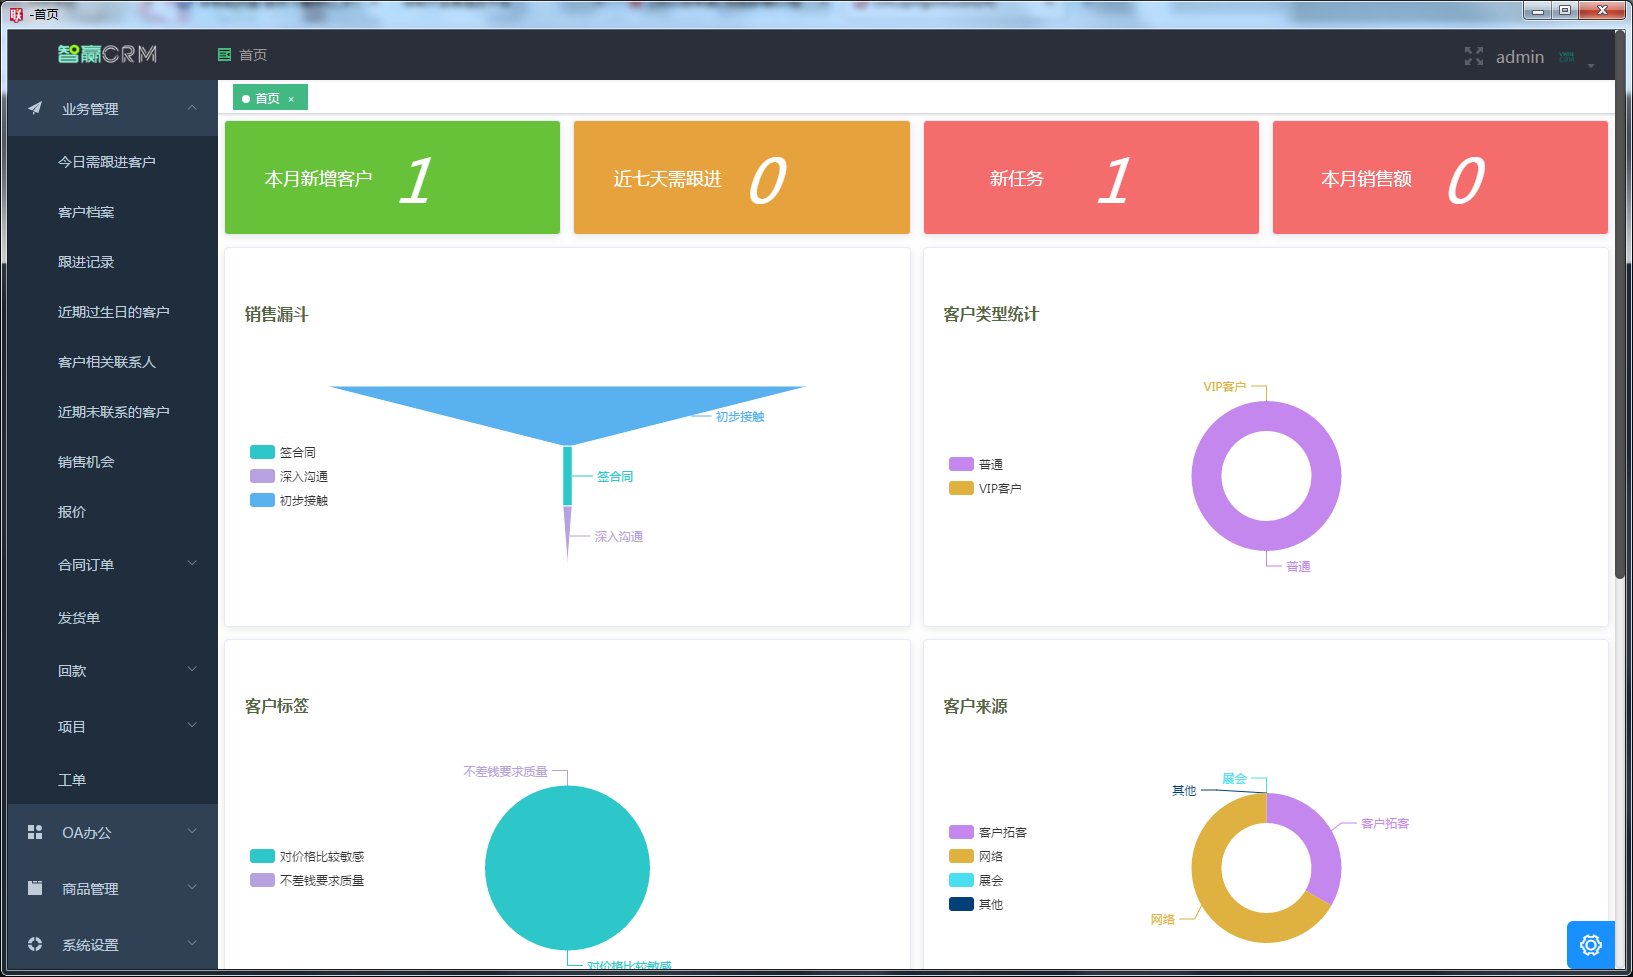The image size is (1633, 977).
Task: Open the admin user dropdown arrow
Action: [x=1590, y=66]
